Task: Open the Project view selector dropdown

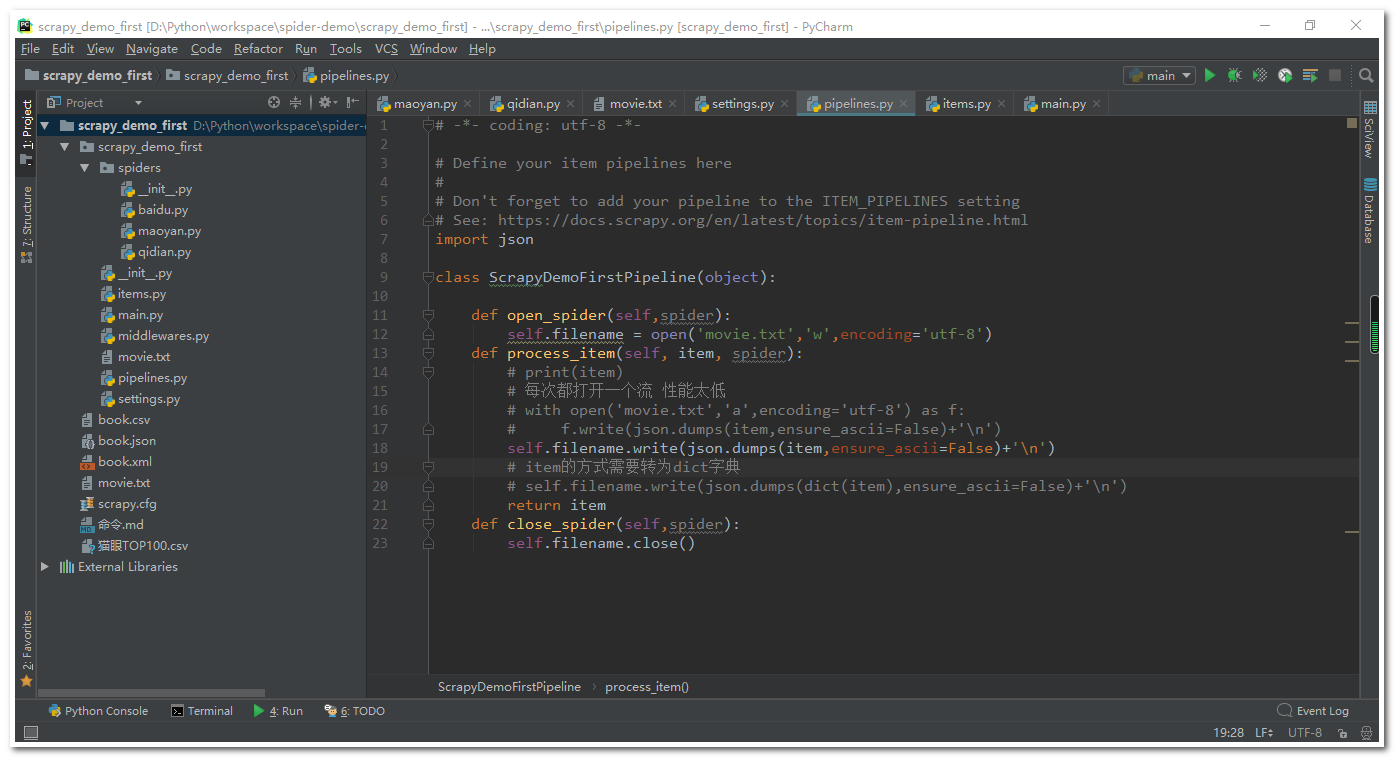Action: point(95,102)
